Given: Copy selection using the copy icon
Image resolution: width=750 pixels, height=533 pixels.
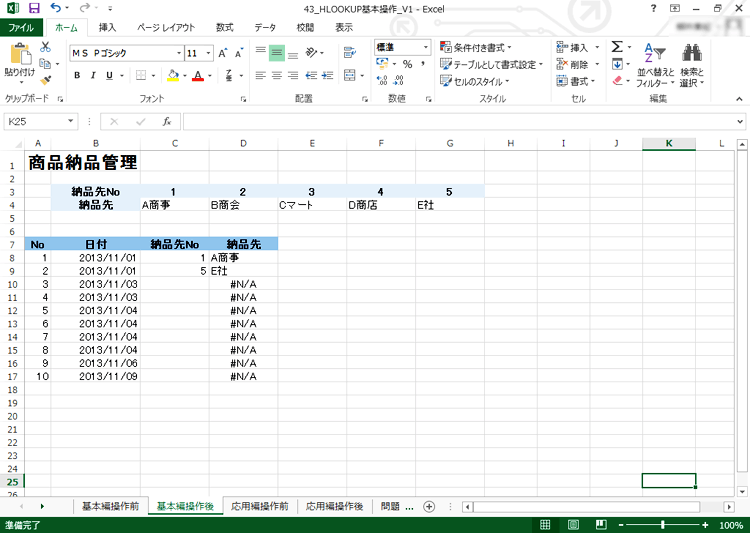Looking at the screenshot, I should coord(45,63).
